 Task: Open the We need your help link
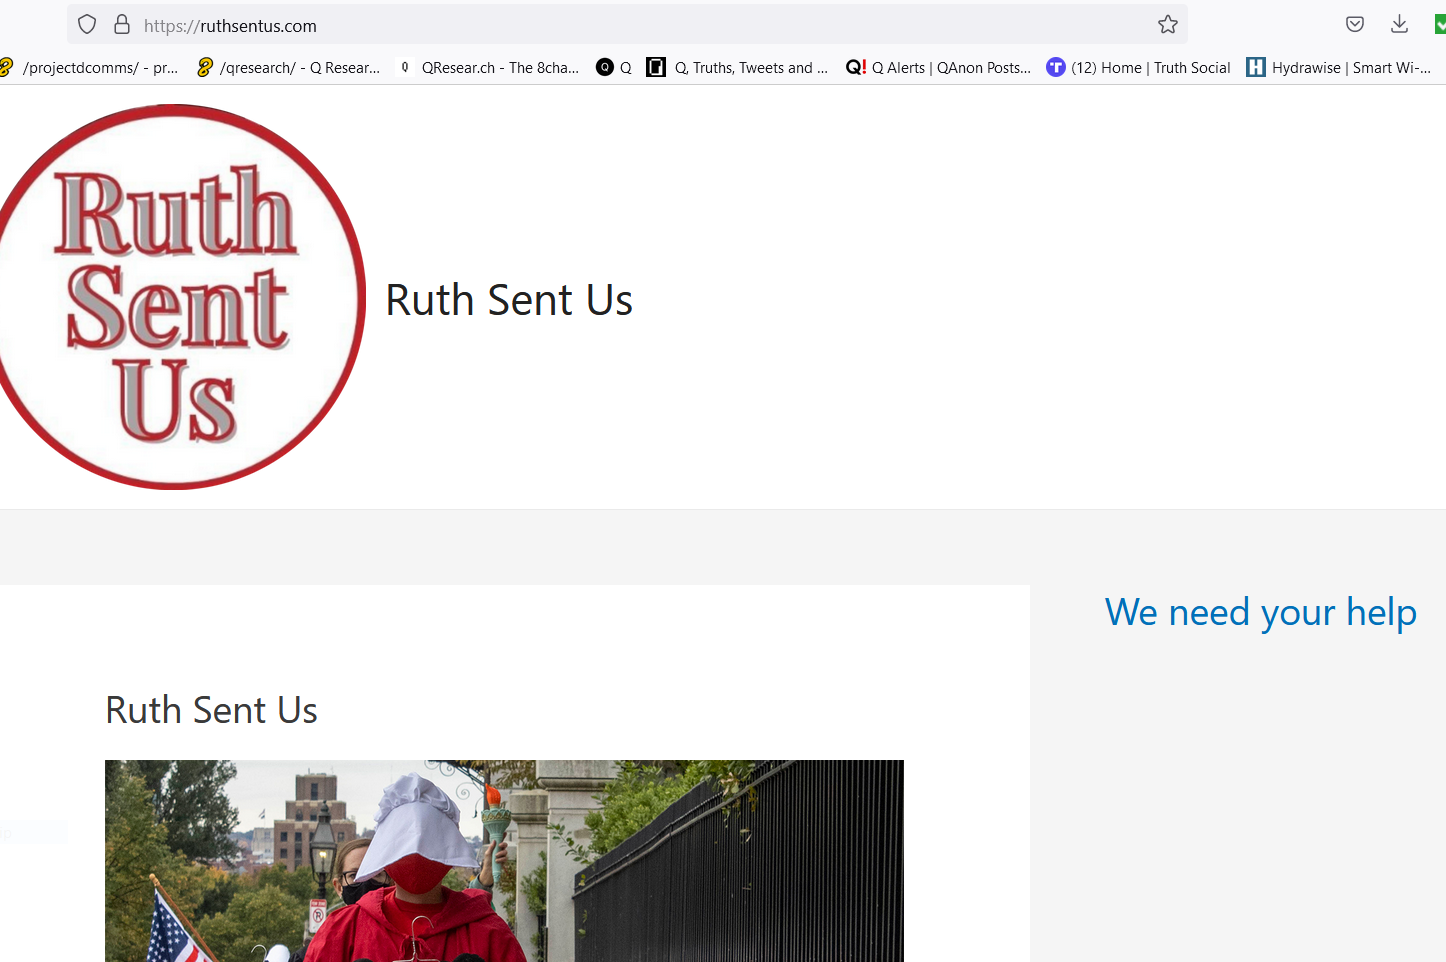click(1260, 612)
